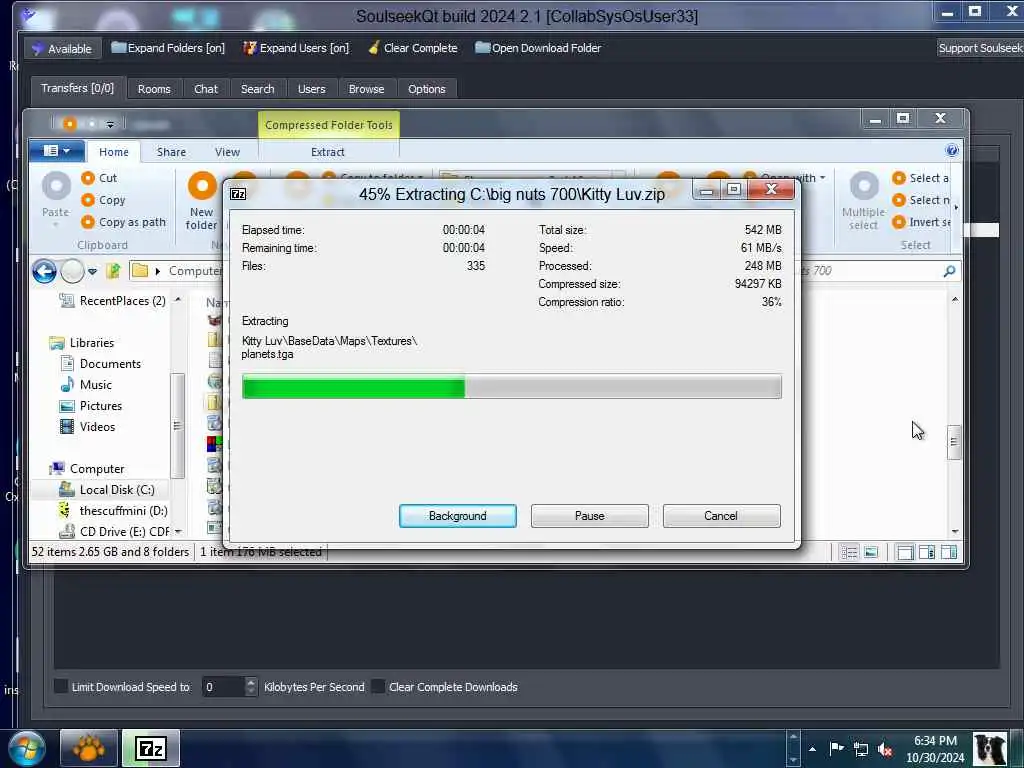1024x768 pixels.
Task: Enable Clear Complete Downloads checkbox
Action: pos(378,686)
